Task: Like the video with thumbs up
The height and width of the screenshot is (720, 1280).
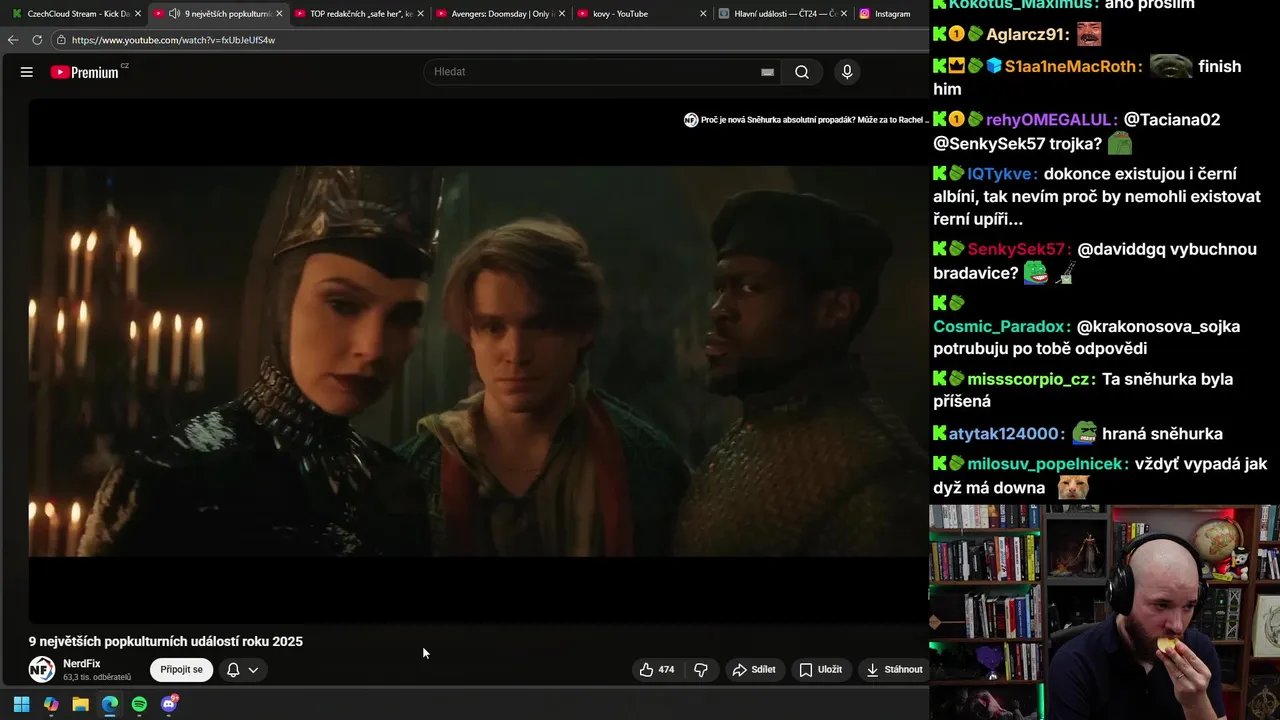Action: click(x=657, y=670)
